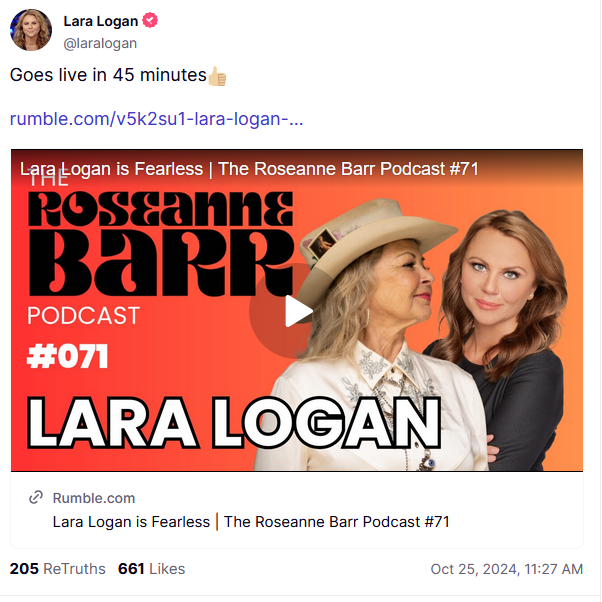View the 661 Likes list
The width and height of the screenshot is (602, 602).
point(152,569)
